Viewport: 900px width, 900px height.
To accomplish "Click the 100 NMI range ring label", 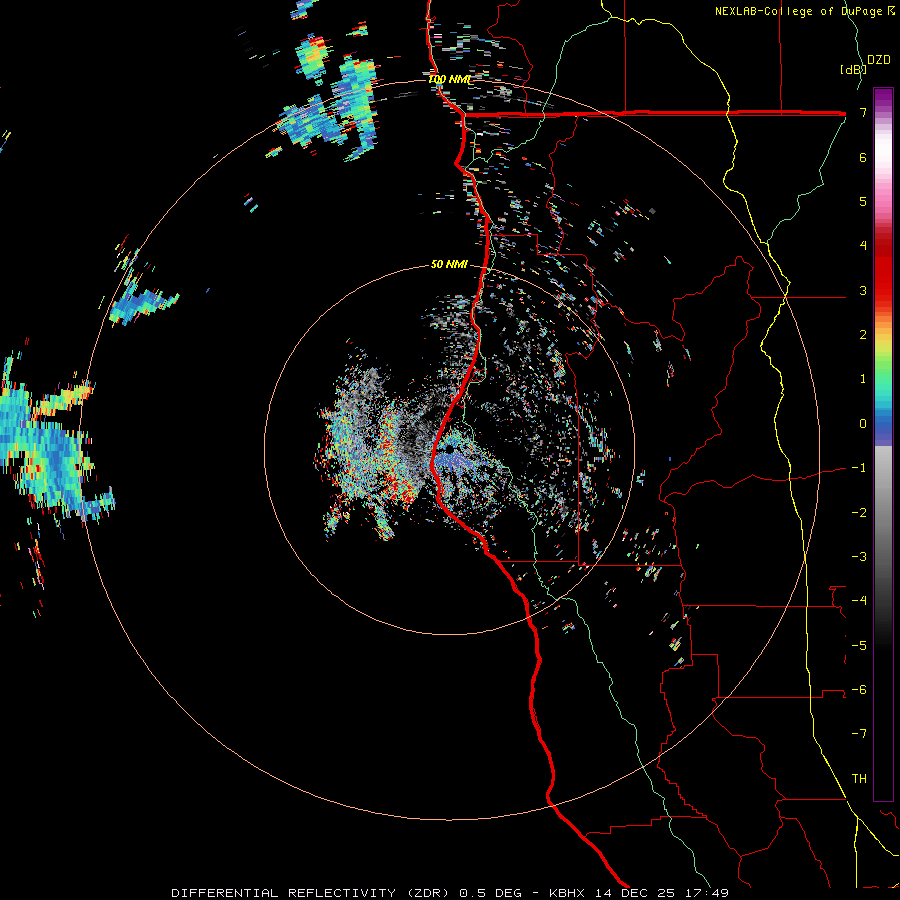I will point(449,79).
